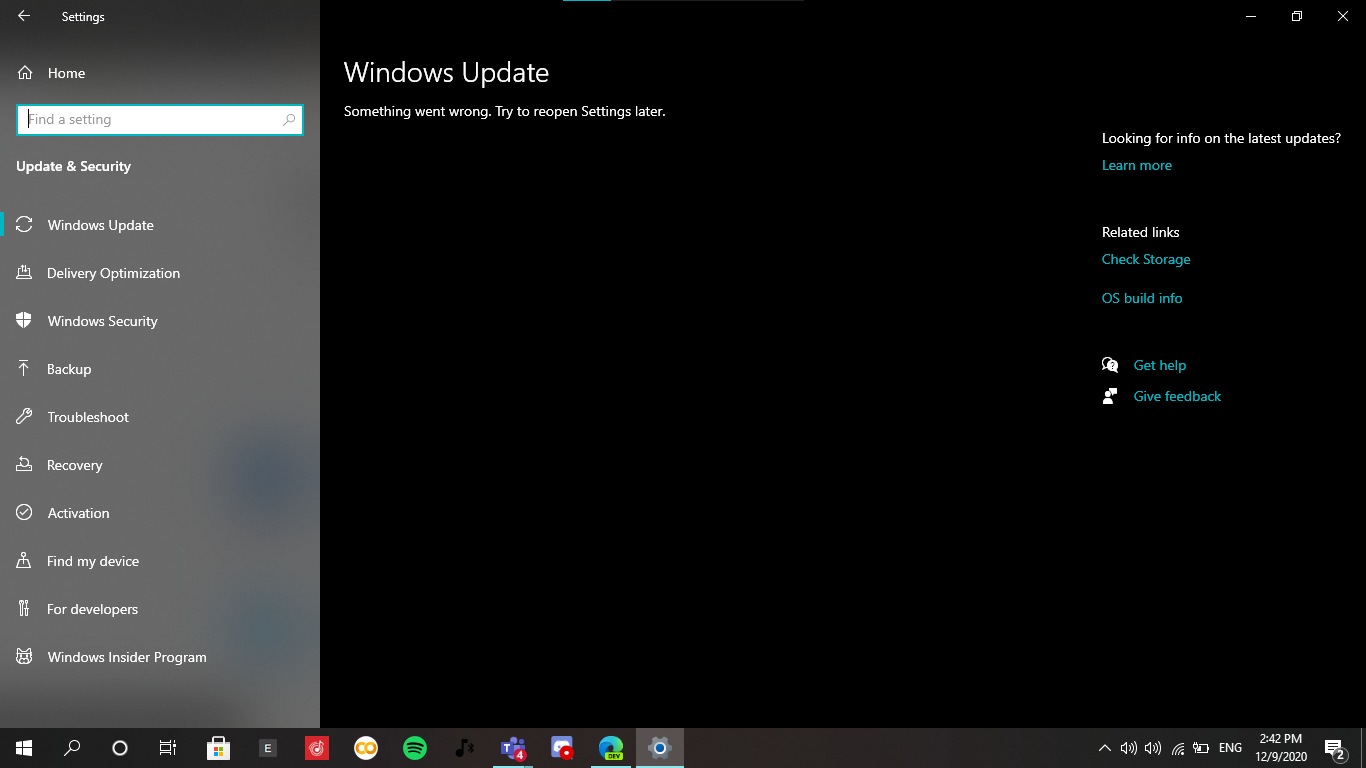This screenshot has width=1366, height=768.
Task: Launch Cortana from the taskbar circle
Action: pos(120,748)
